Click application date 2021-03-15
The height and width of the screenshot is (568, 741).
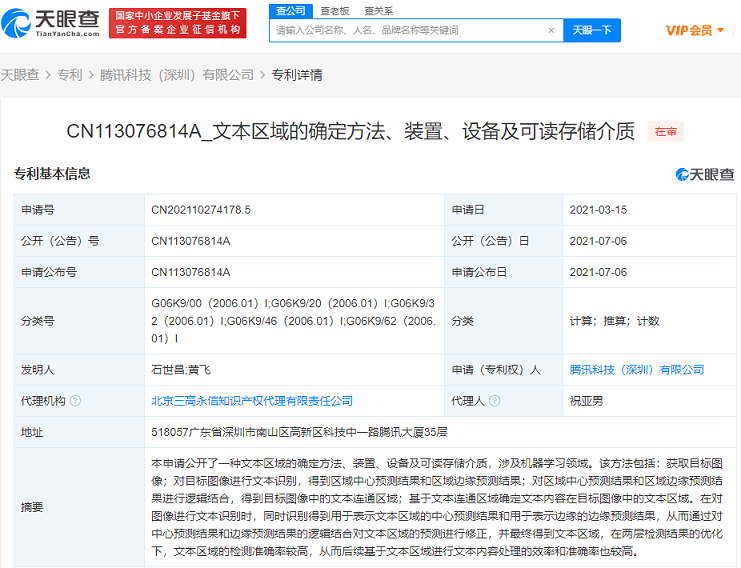click(598, 210)
